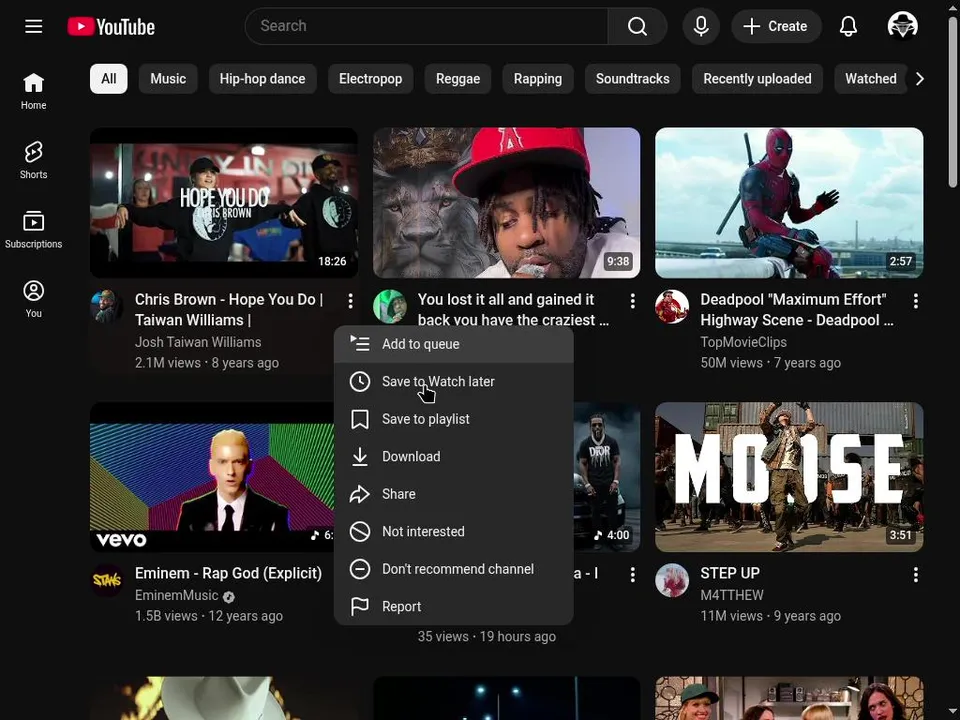Focus the Search input field
The image size is (960, 720).
coord(427,26)
